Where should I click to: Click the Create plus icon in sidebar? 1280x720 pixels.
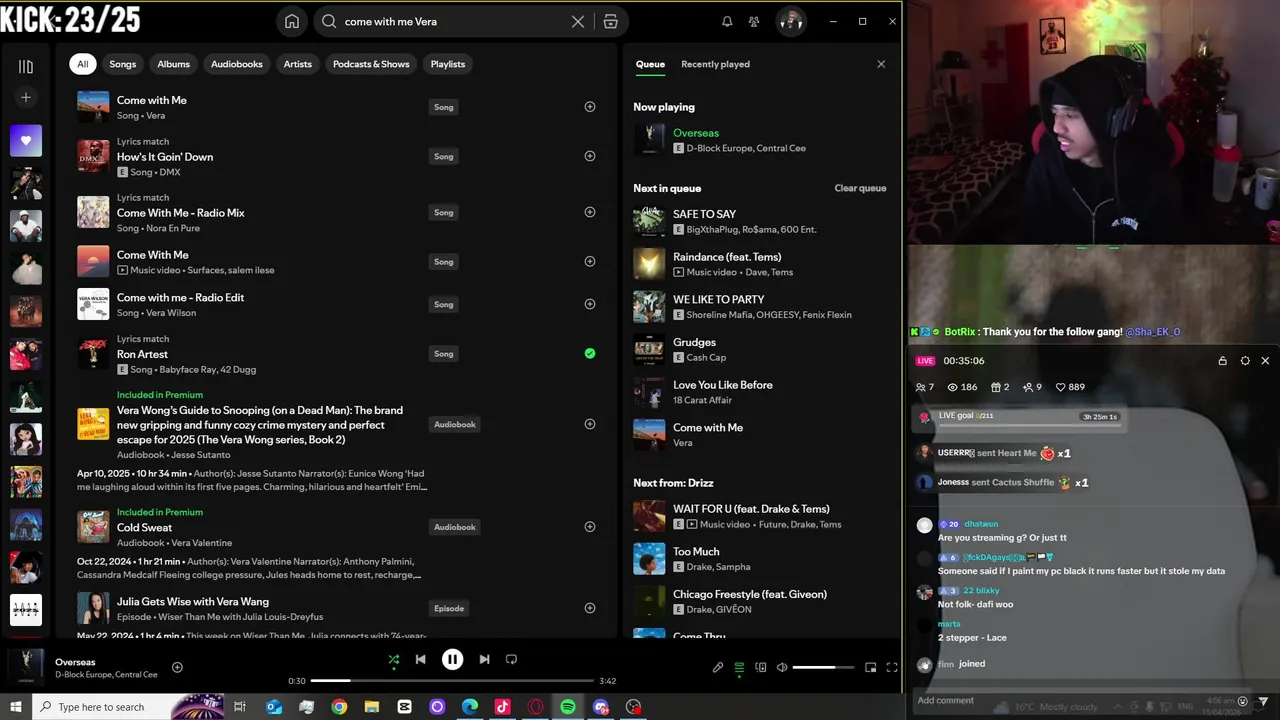[26, 97]
